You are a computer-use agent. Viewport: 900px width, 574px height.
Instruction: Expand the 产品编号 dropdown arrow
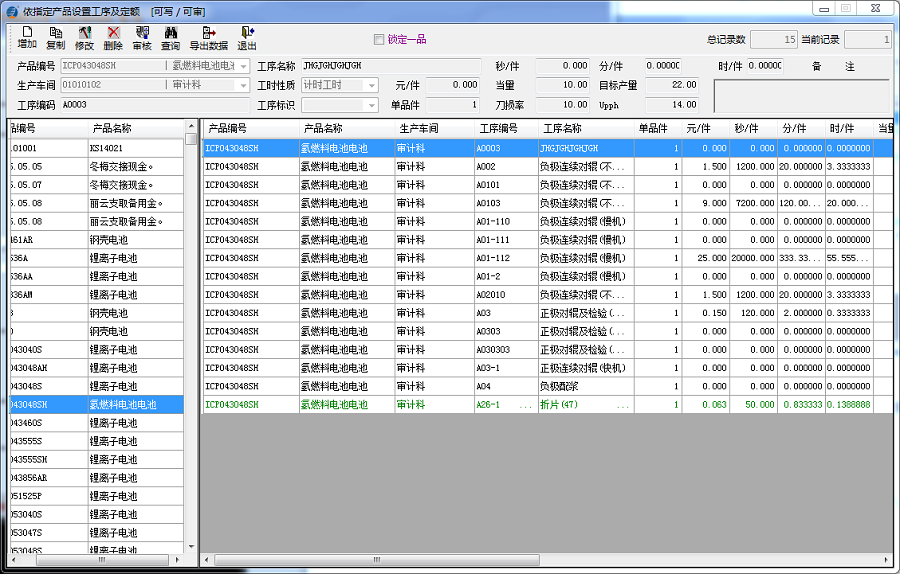(242, 66)
